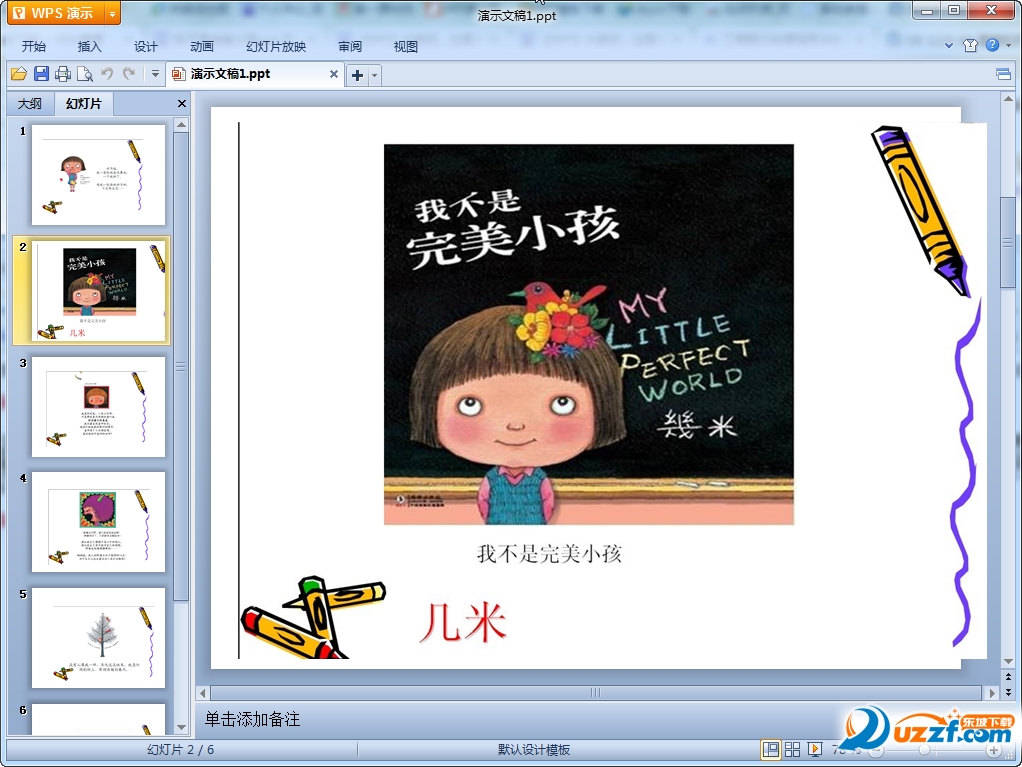Toggle window layout icon at toolbar right

1004,74
